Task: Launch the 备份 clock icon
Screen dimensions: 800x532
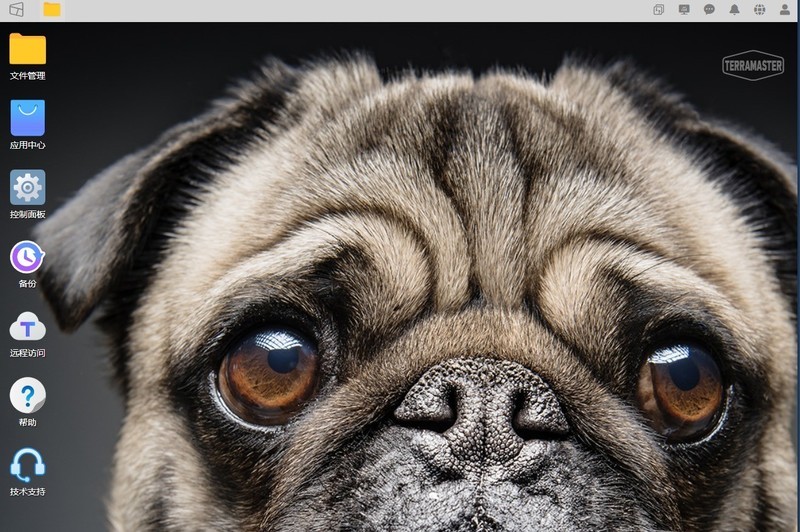Action: (x=27, y=257)
